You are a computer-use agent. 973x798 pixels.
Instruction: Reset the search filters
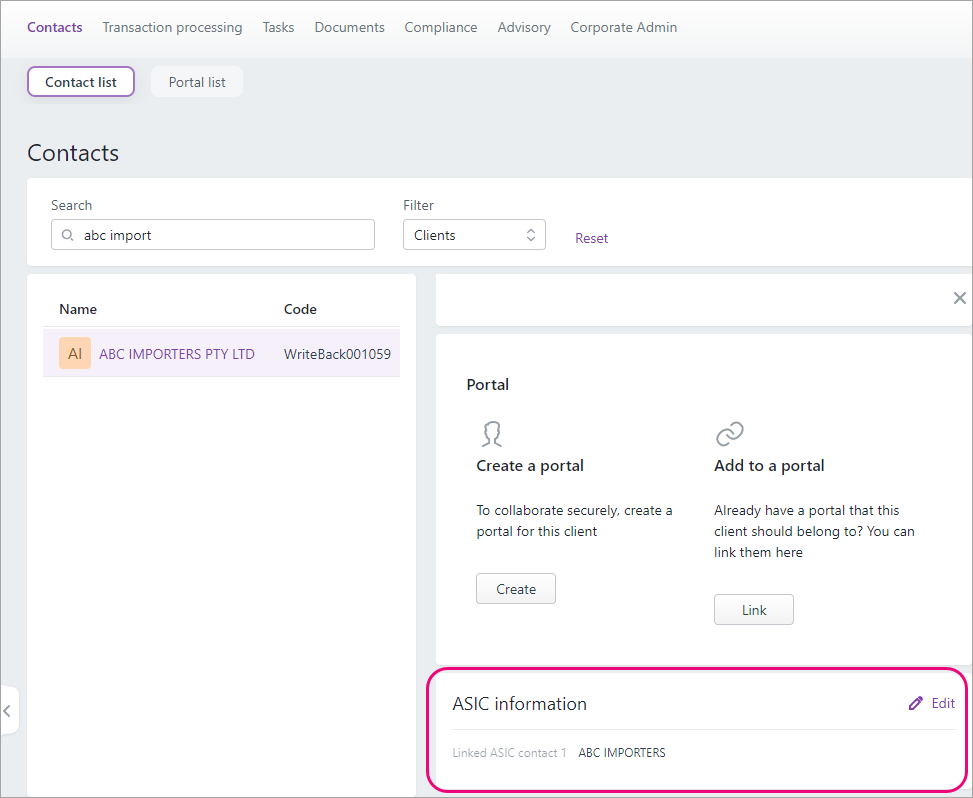tap(591, 238)
